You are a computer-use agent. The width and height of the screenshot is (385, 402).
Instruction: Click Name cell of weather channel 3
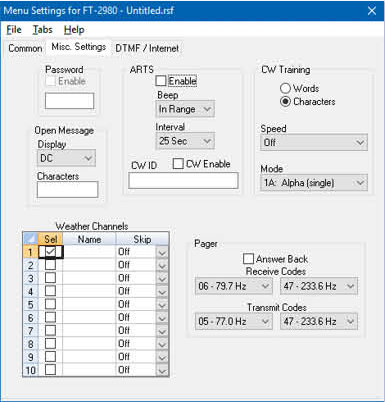(x=89, y=278)
